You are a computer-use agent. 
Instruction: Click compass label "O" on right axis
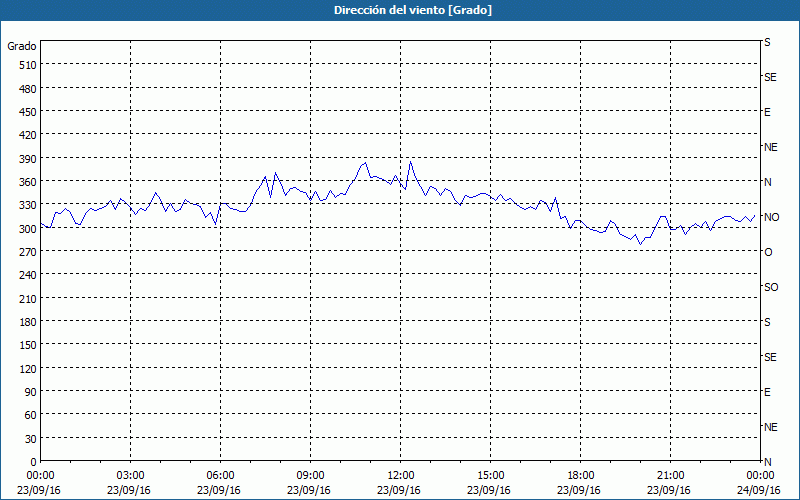pyautogui.click(x=768, y=253)
